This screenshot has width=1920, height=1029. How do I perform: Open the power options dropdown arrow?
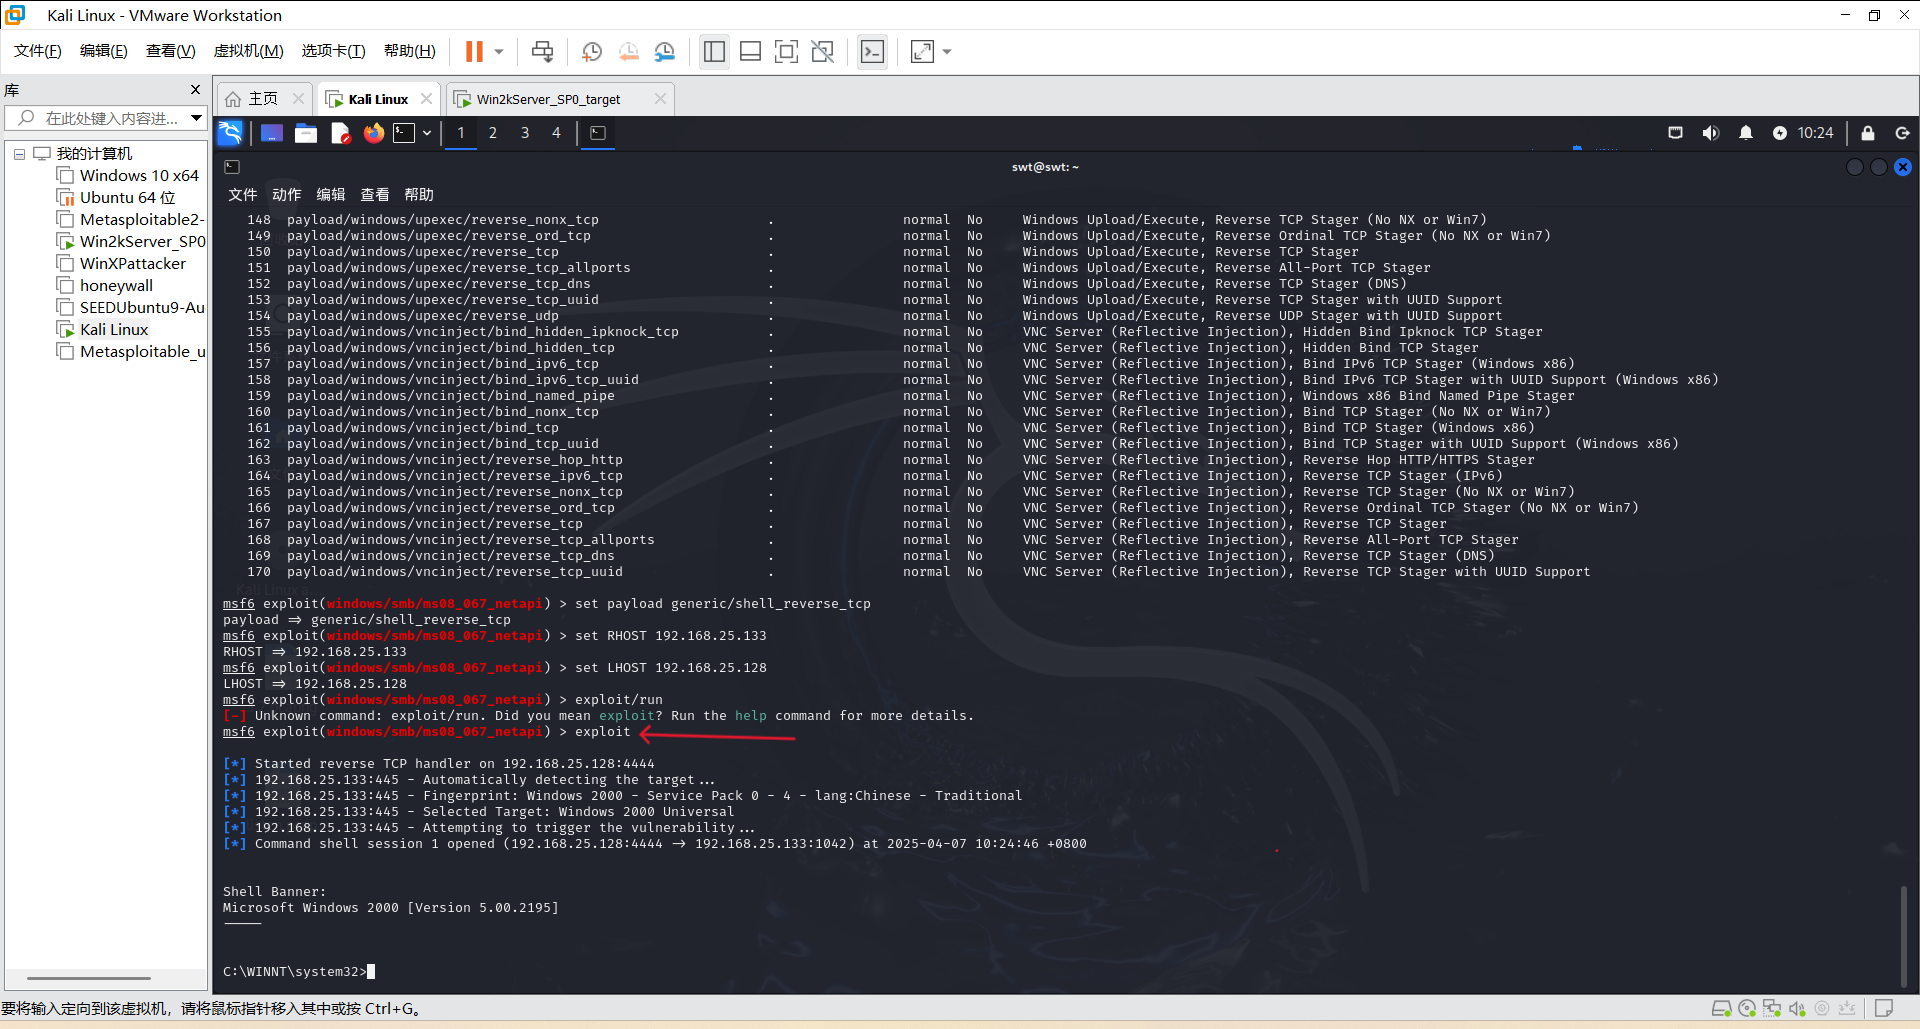tap(499, 51)
